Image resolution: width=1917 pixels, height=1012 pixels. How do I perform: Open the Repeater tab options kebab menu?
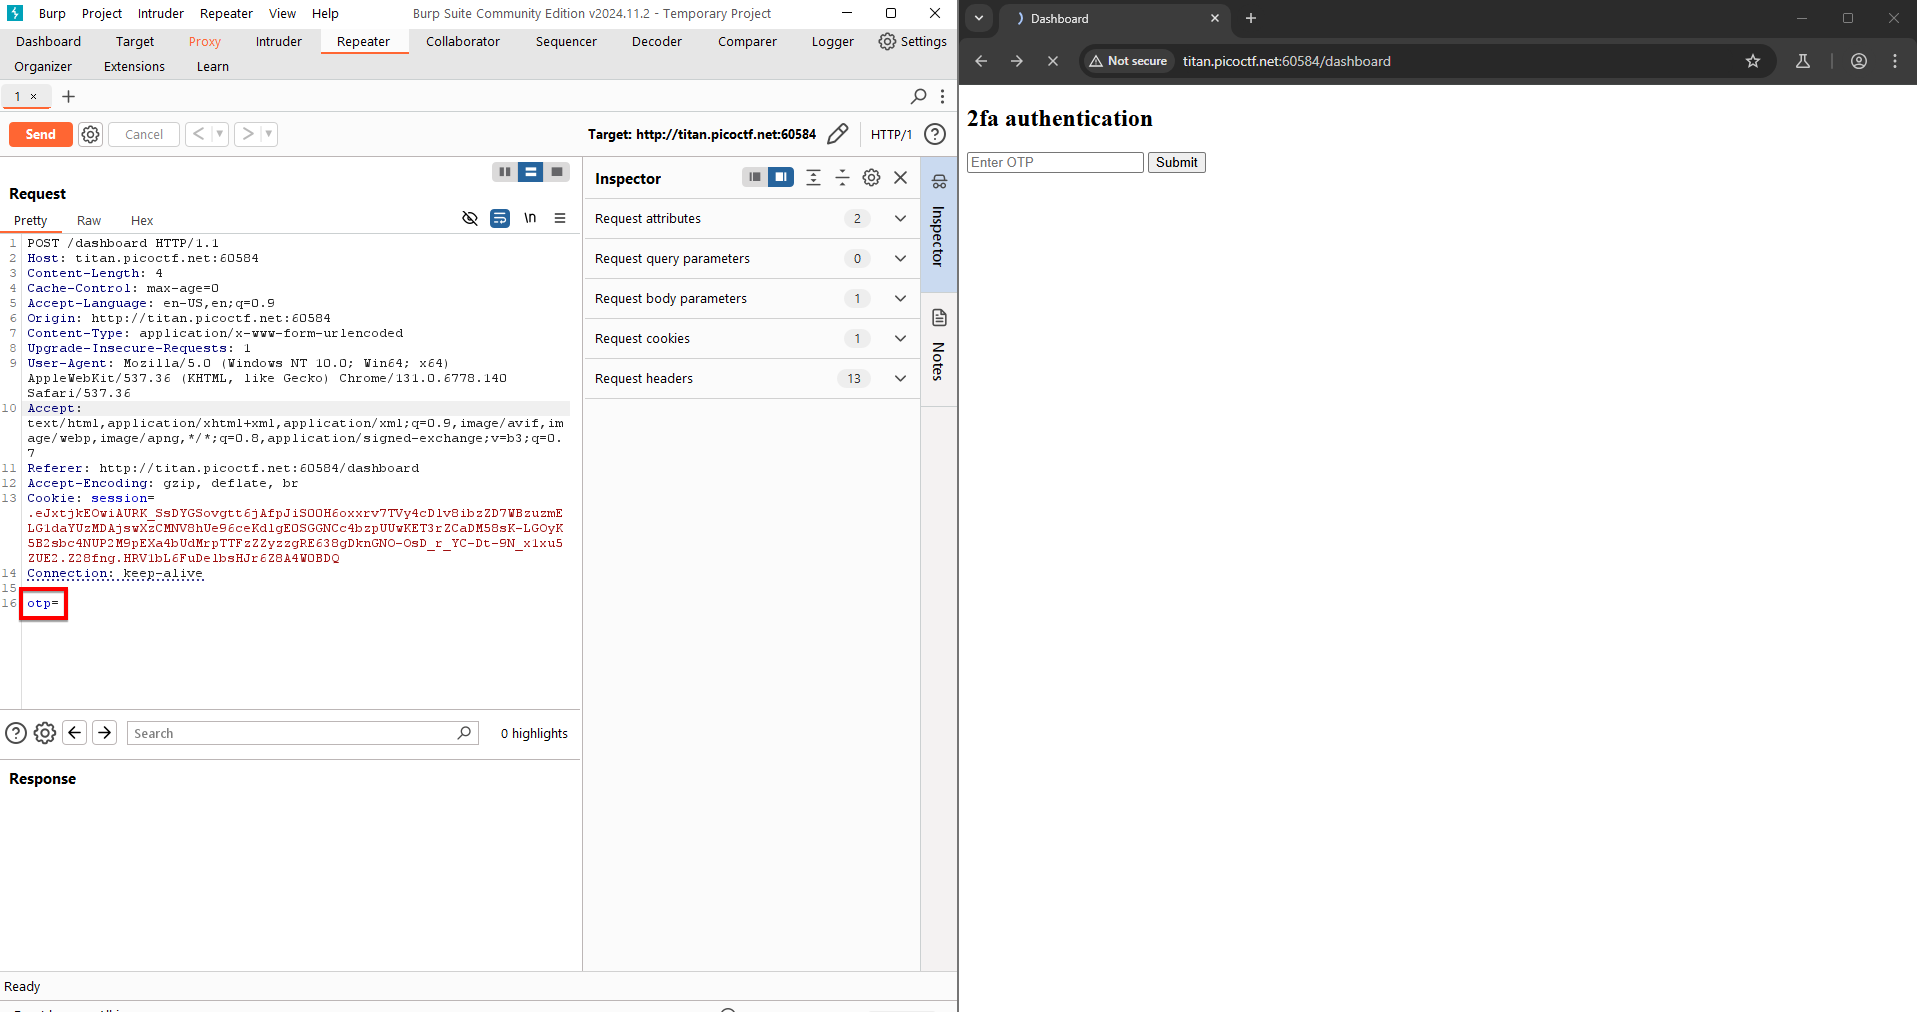(942, 96)
